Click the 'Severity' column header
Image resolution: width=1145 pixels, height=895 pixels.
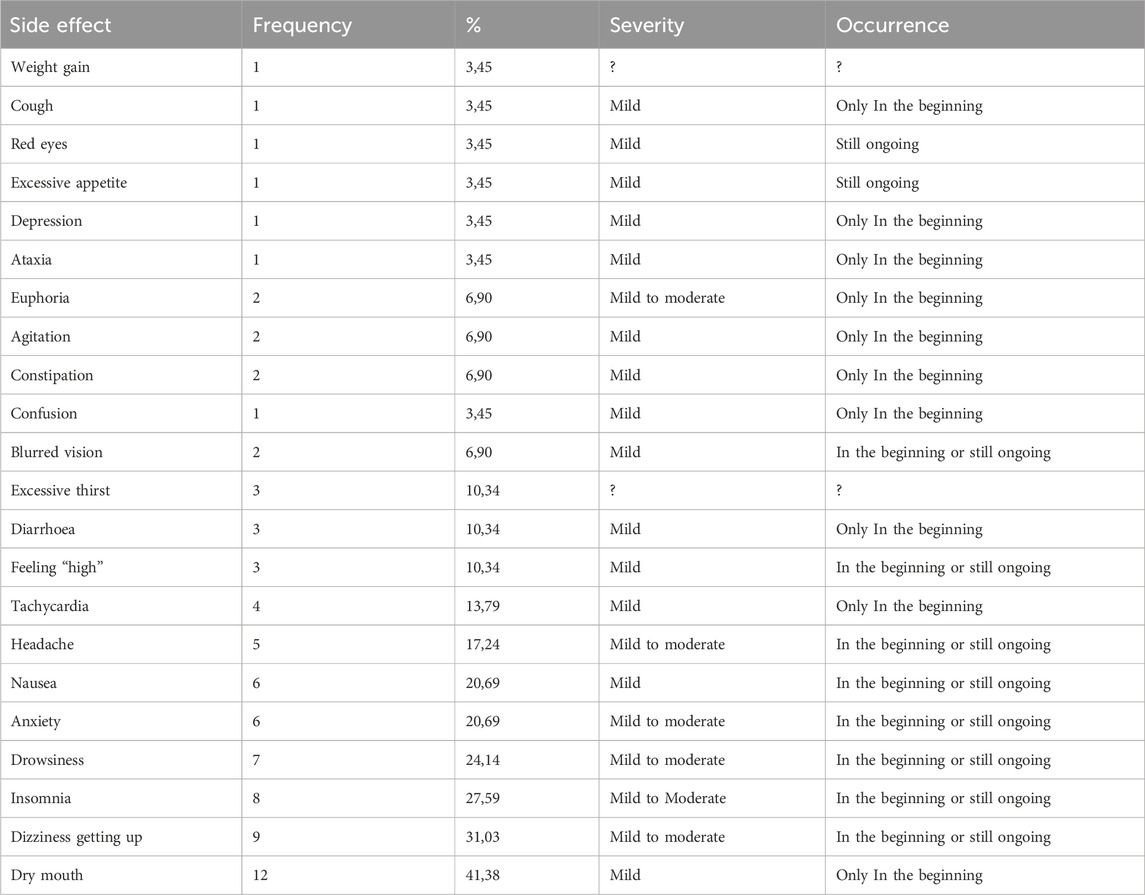[x=647, y=25]
